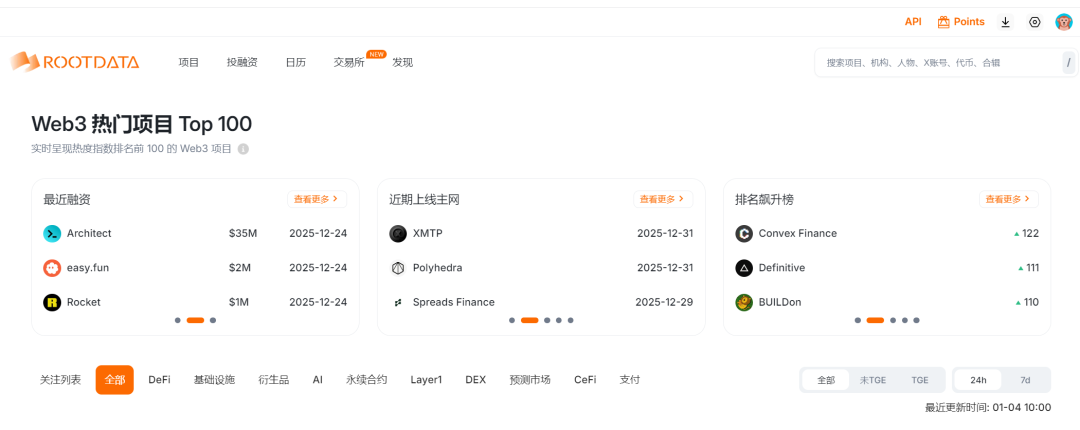Open the 发现 menu

tap(402, 63)
